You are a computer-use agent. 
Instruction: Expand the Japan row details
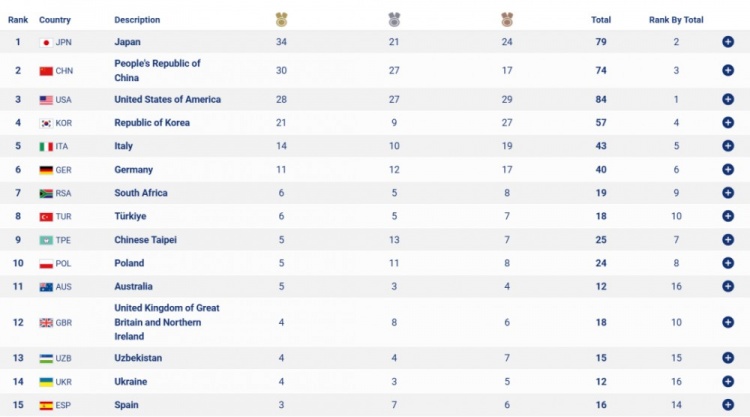coord(728,42)
